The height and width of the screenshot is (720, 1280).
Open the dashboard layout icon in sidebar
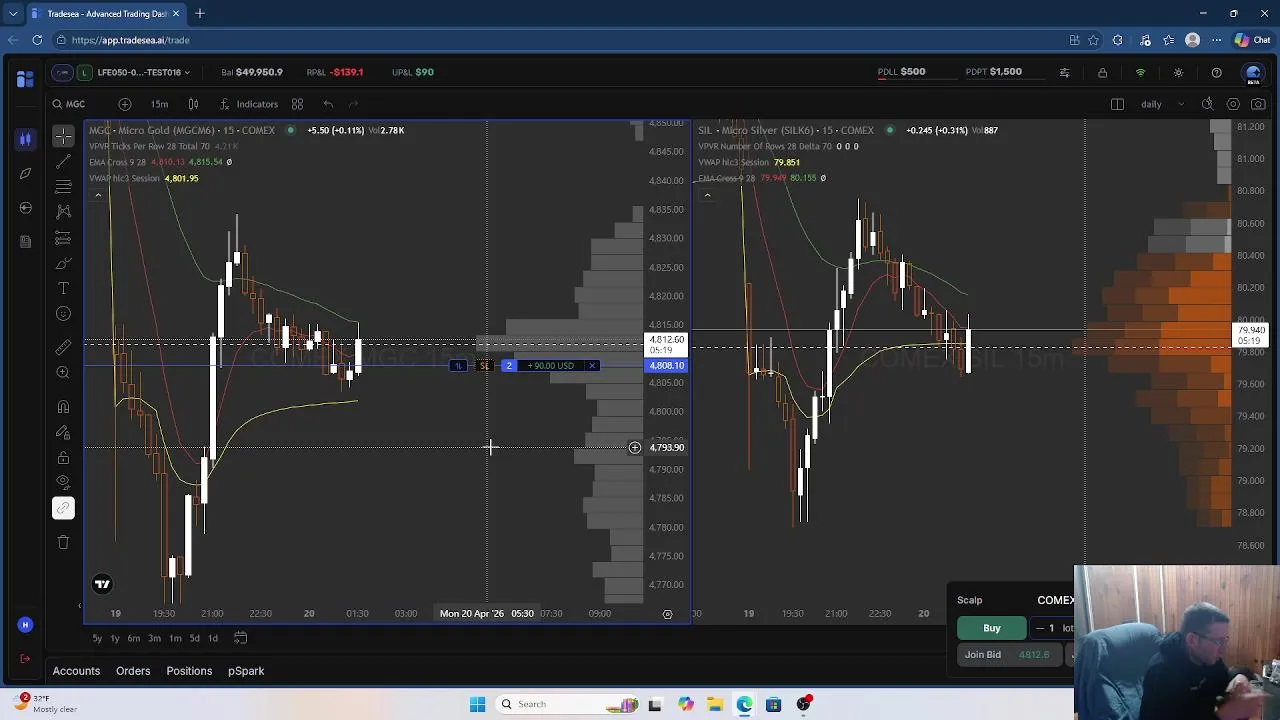click(25, 79)
